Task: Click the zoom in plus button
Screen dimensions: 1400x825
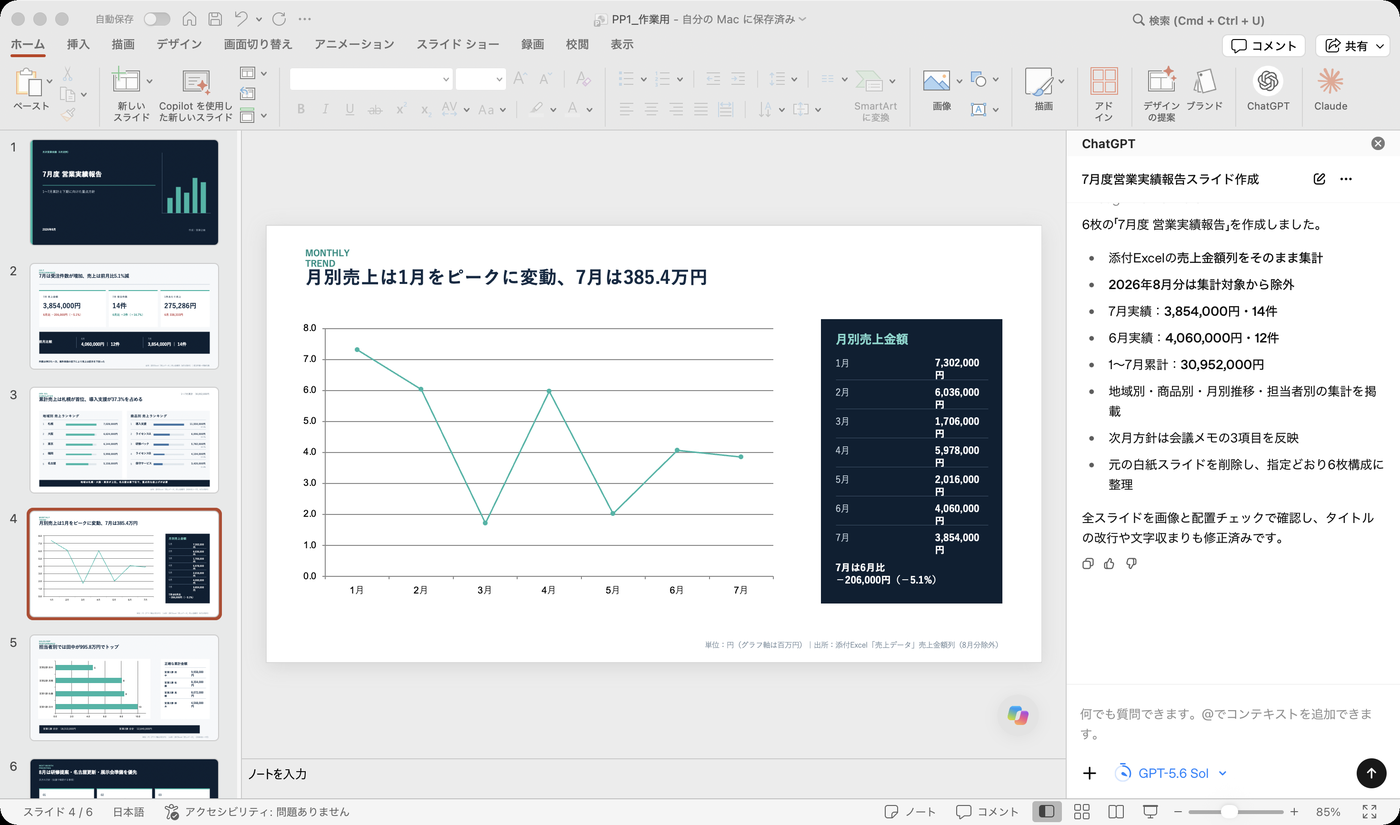Action: tap(1294, 812)
